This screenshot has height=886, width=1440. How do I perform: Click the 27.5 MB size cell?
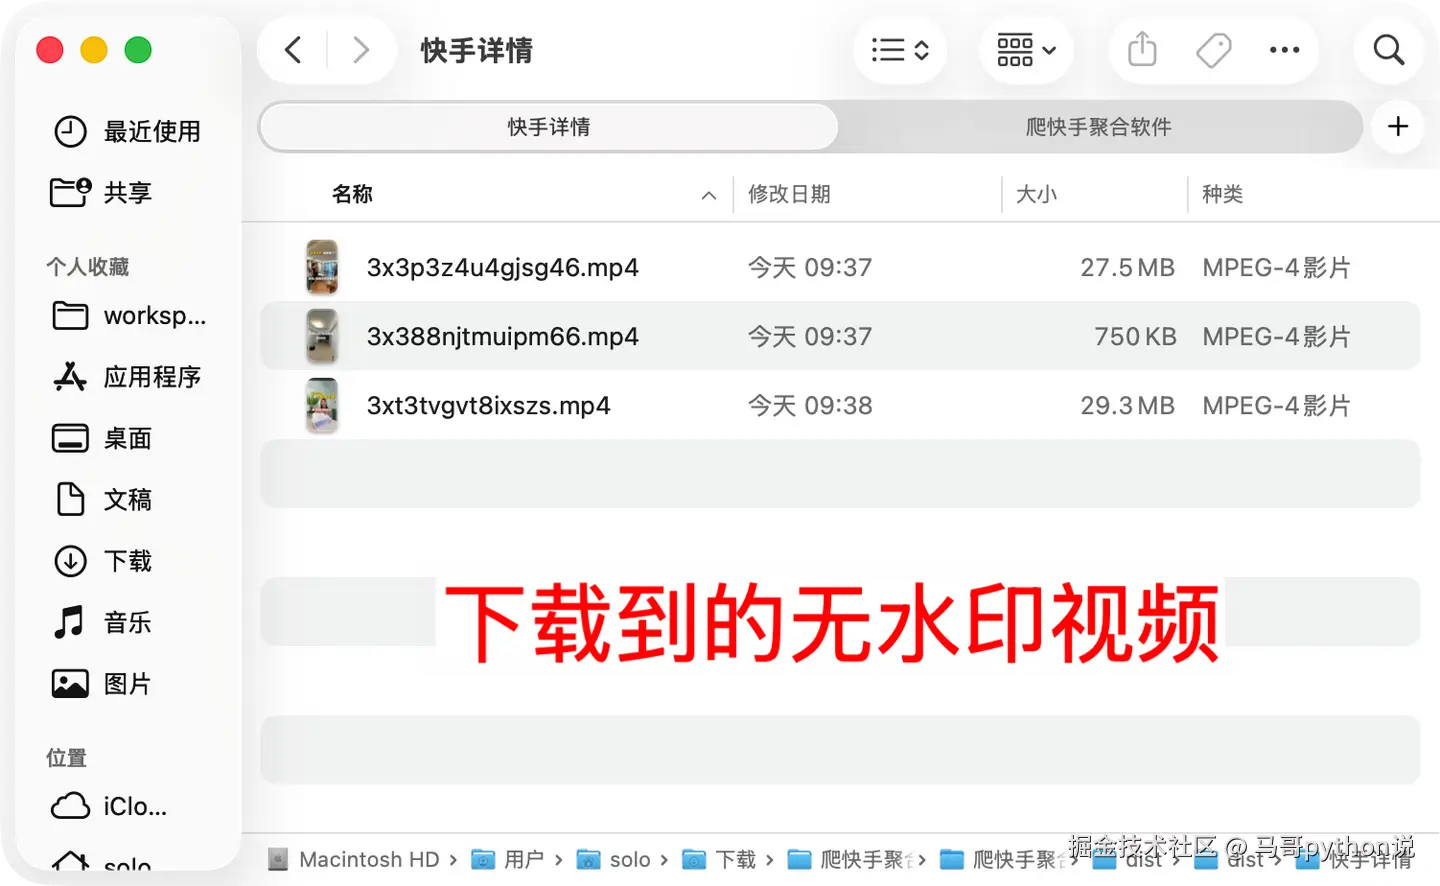(x=1127, y=267)
